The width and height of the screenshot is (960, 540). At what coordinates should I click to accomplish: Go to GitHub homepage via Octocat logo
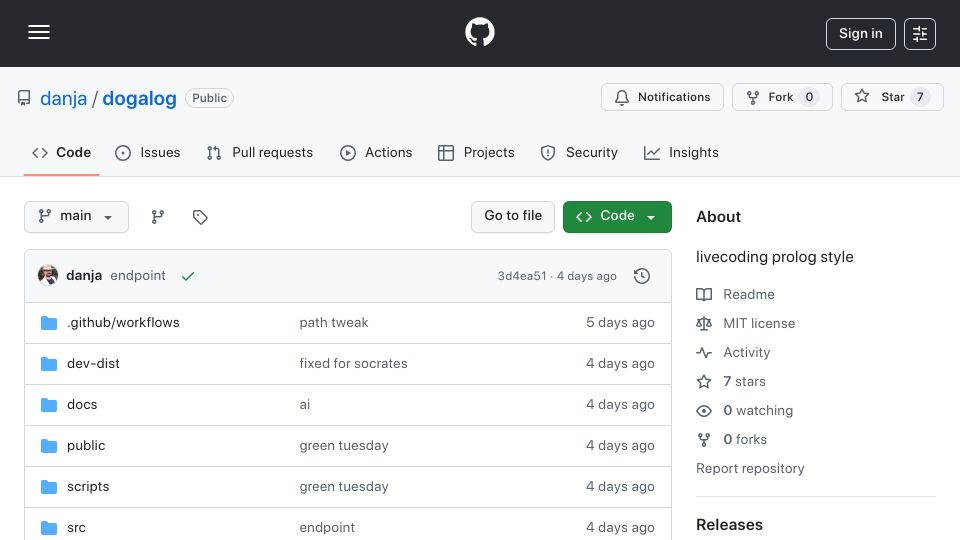pyautogui.click(x=479, y=32)
